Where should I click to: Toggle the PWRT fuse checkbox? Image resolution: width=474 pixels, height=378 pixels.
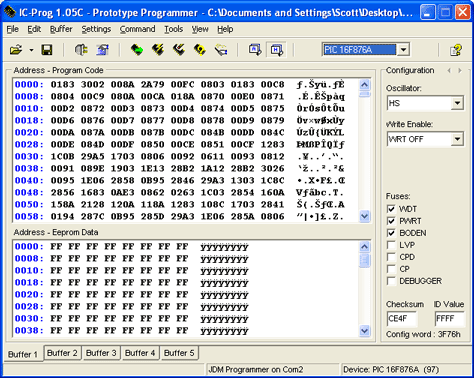(391, 221)
